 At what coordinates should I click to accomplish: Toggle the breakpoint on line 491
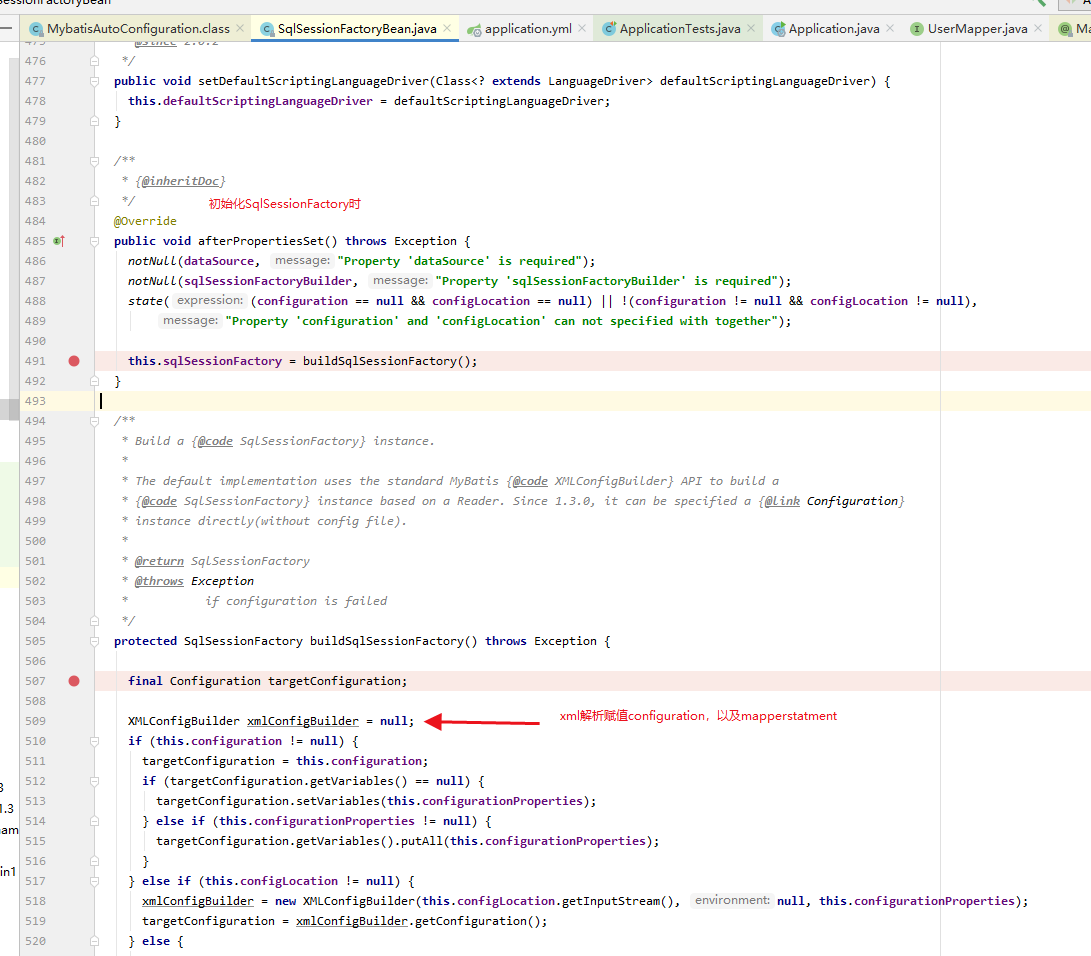click(74, 361)
